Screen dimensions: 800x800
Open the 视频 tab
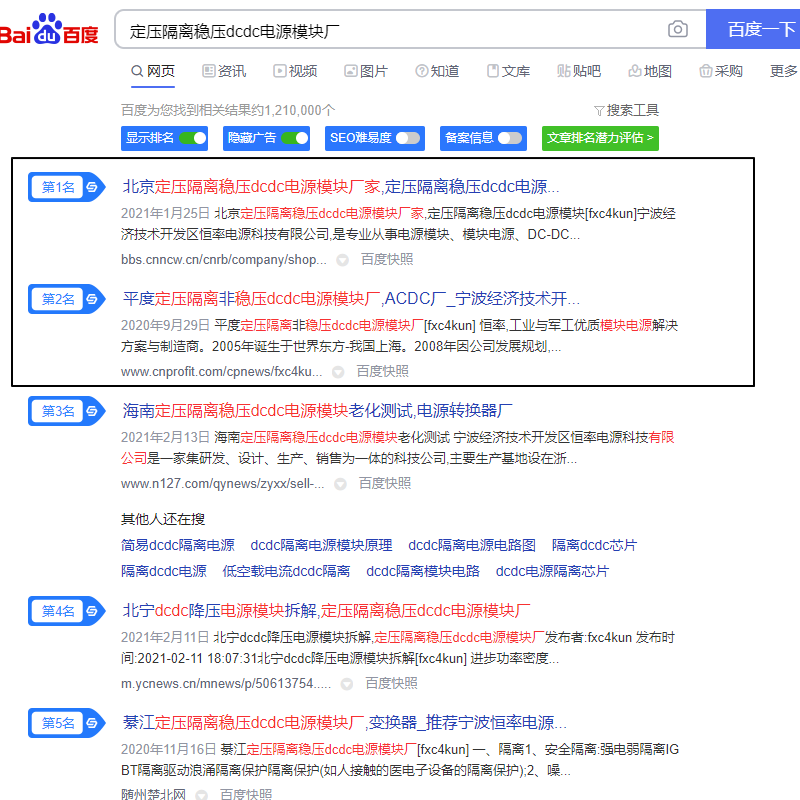coord(295,71)
